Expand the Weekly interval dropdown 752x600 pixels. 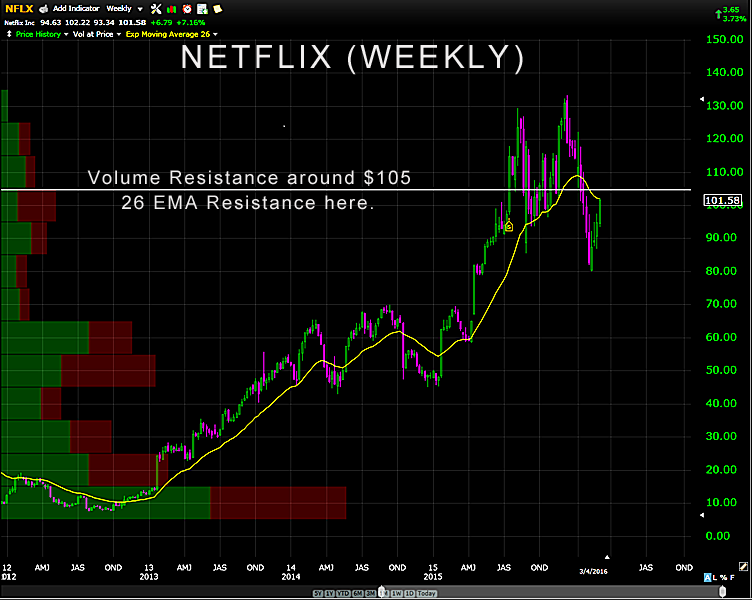[x=125, y=9]
